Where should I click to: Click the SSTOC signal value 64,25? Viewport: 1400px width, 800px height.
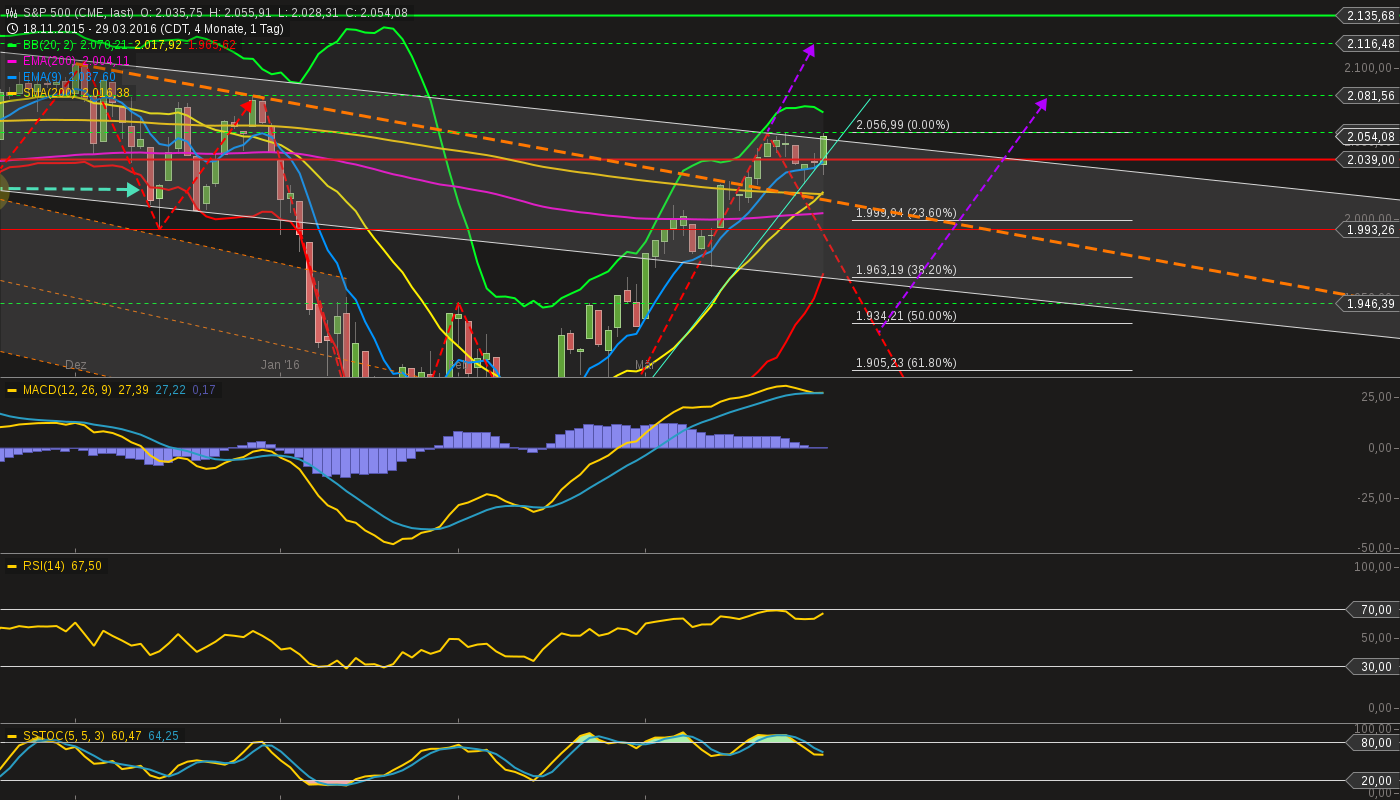(x=164, y=736)
